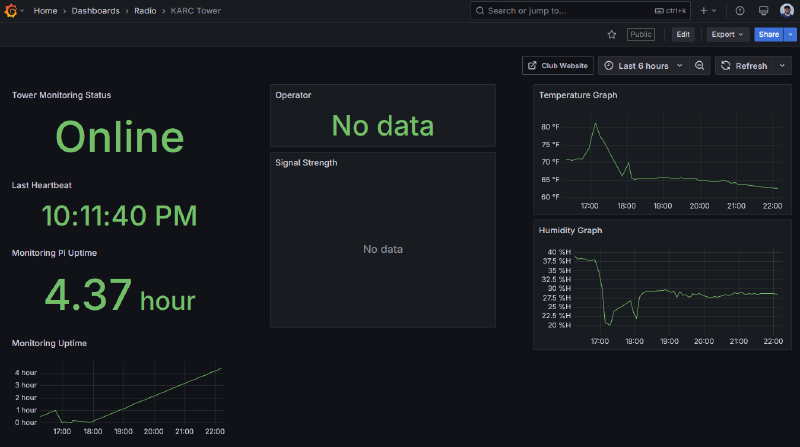Click the Humidity Graph line chart

click(x=678, y=291)
